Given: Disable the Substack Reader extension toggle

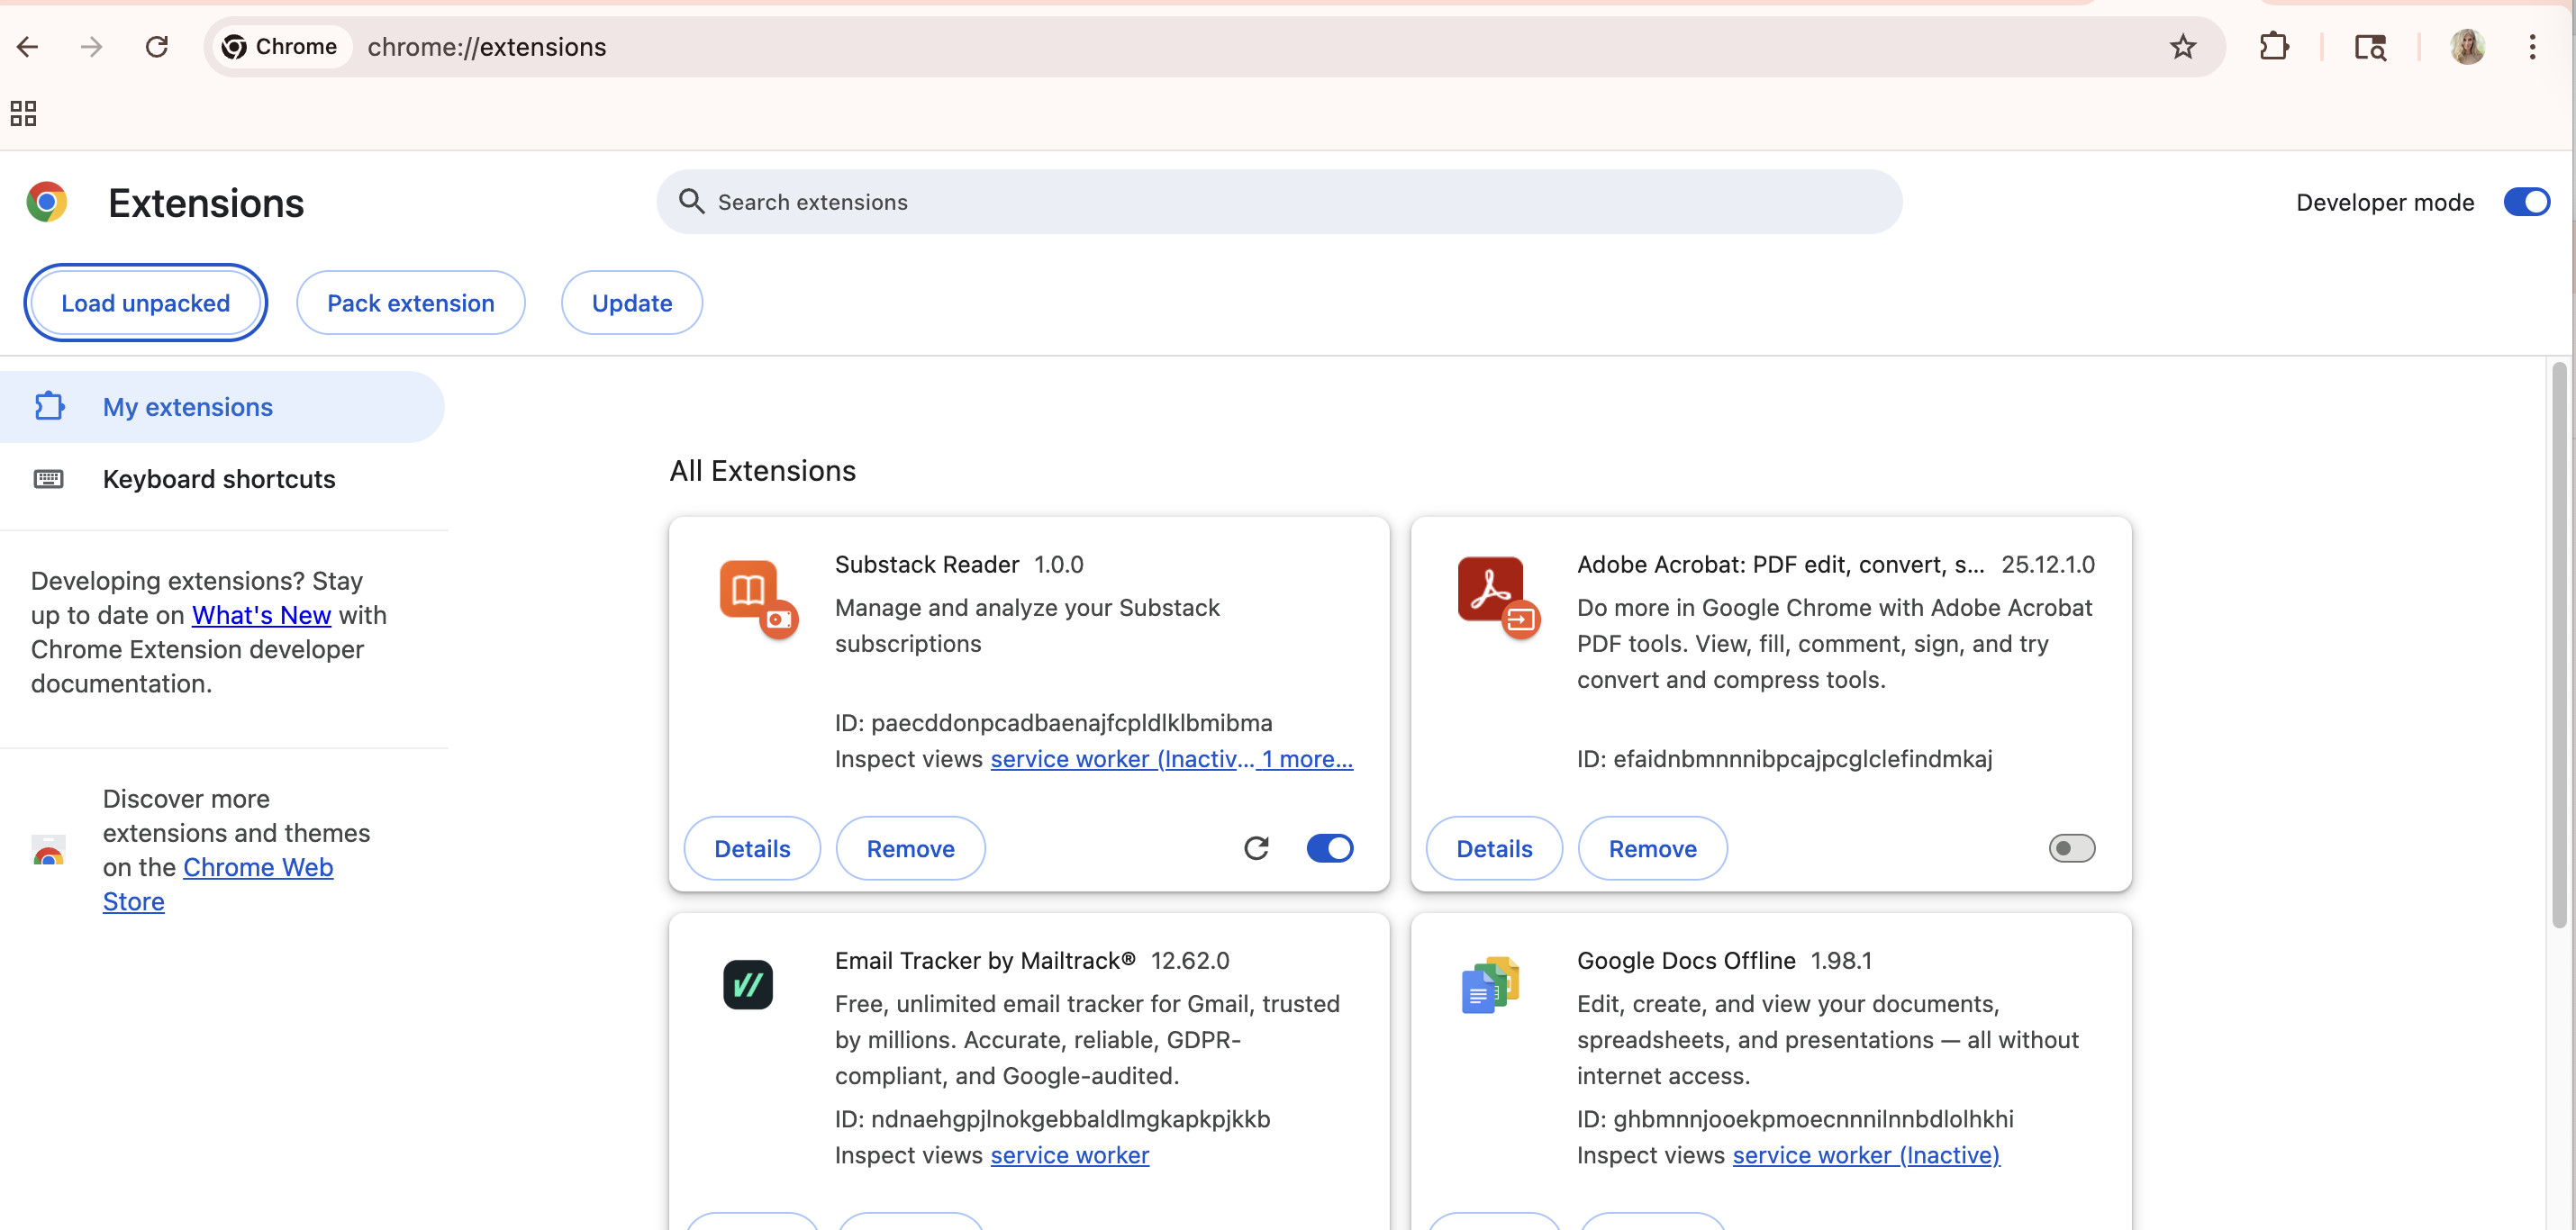Looking at the screenshot, I should click(x=1329, y=848).
